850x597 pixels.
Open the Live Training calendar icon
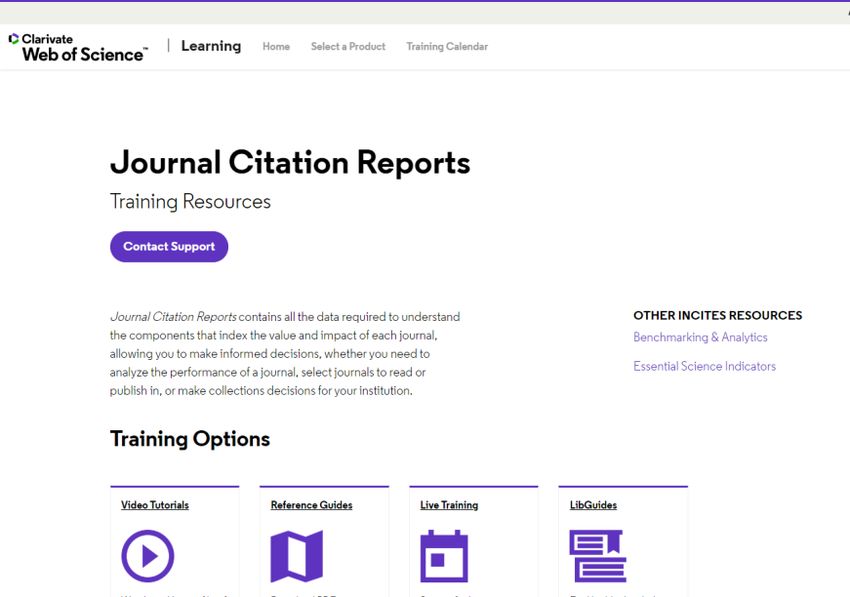click(x=444, y=556)
